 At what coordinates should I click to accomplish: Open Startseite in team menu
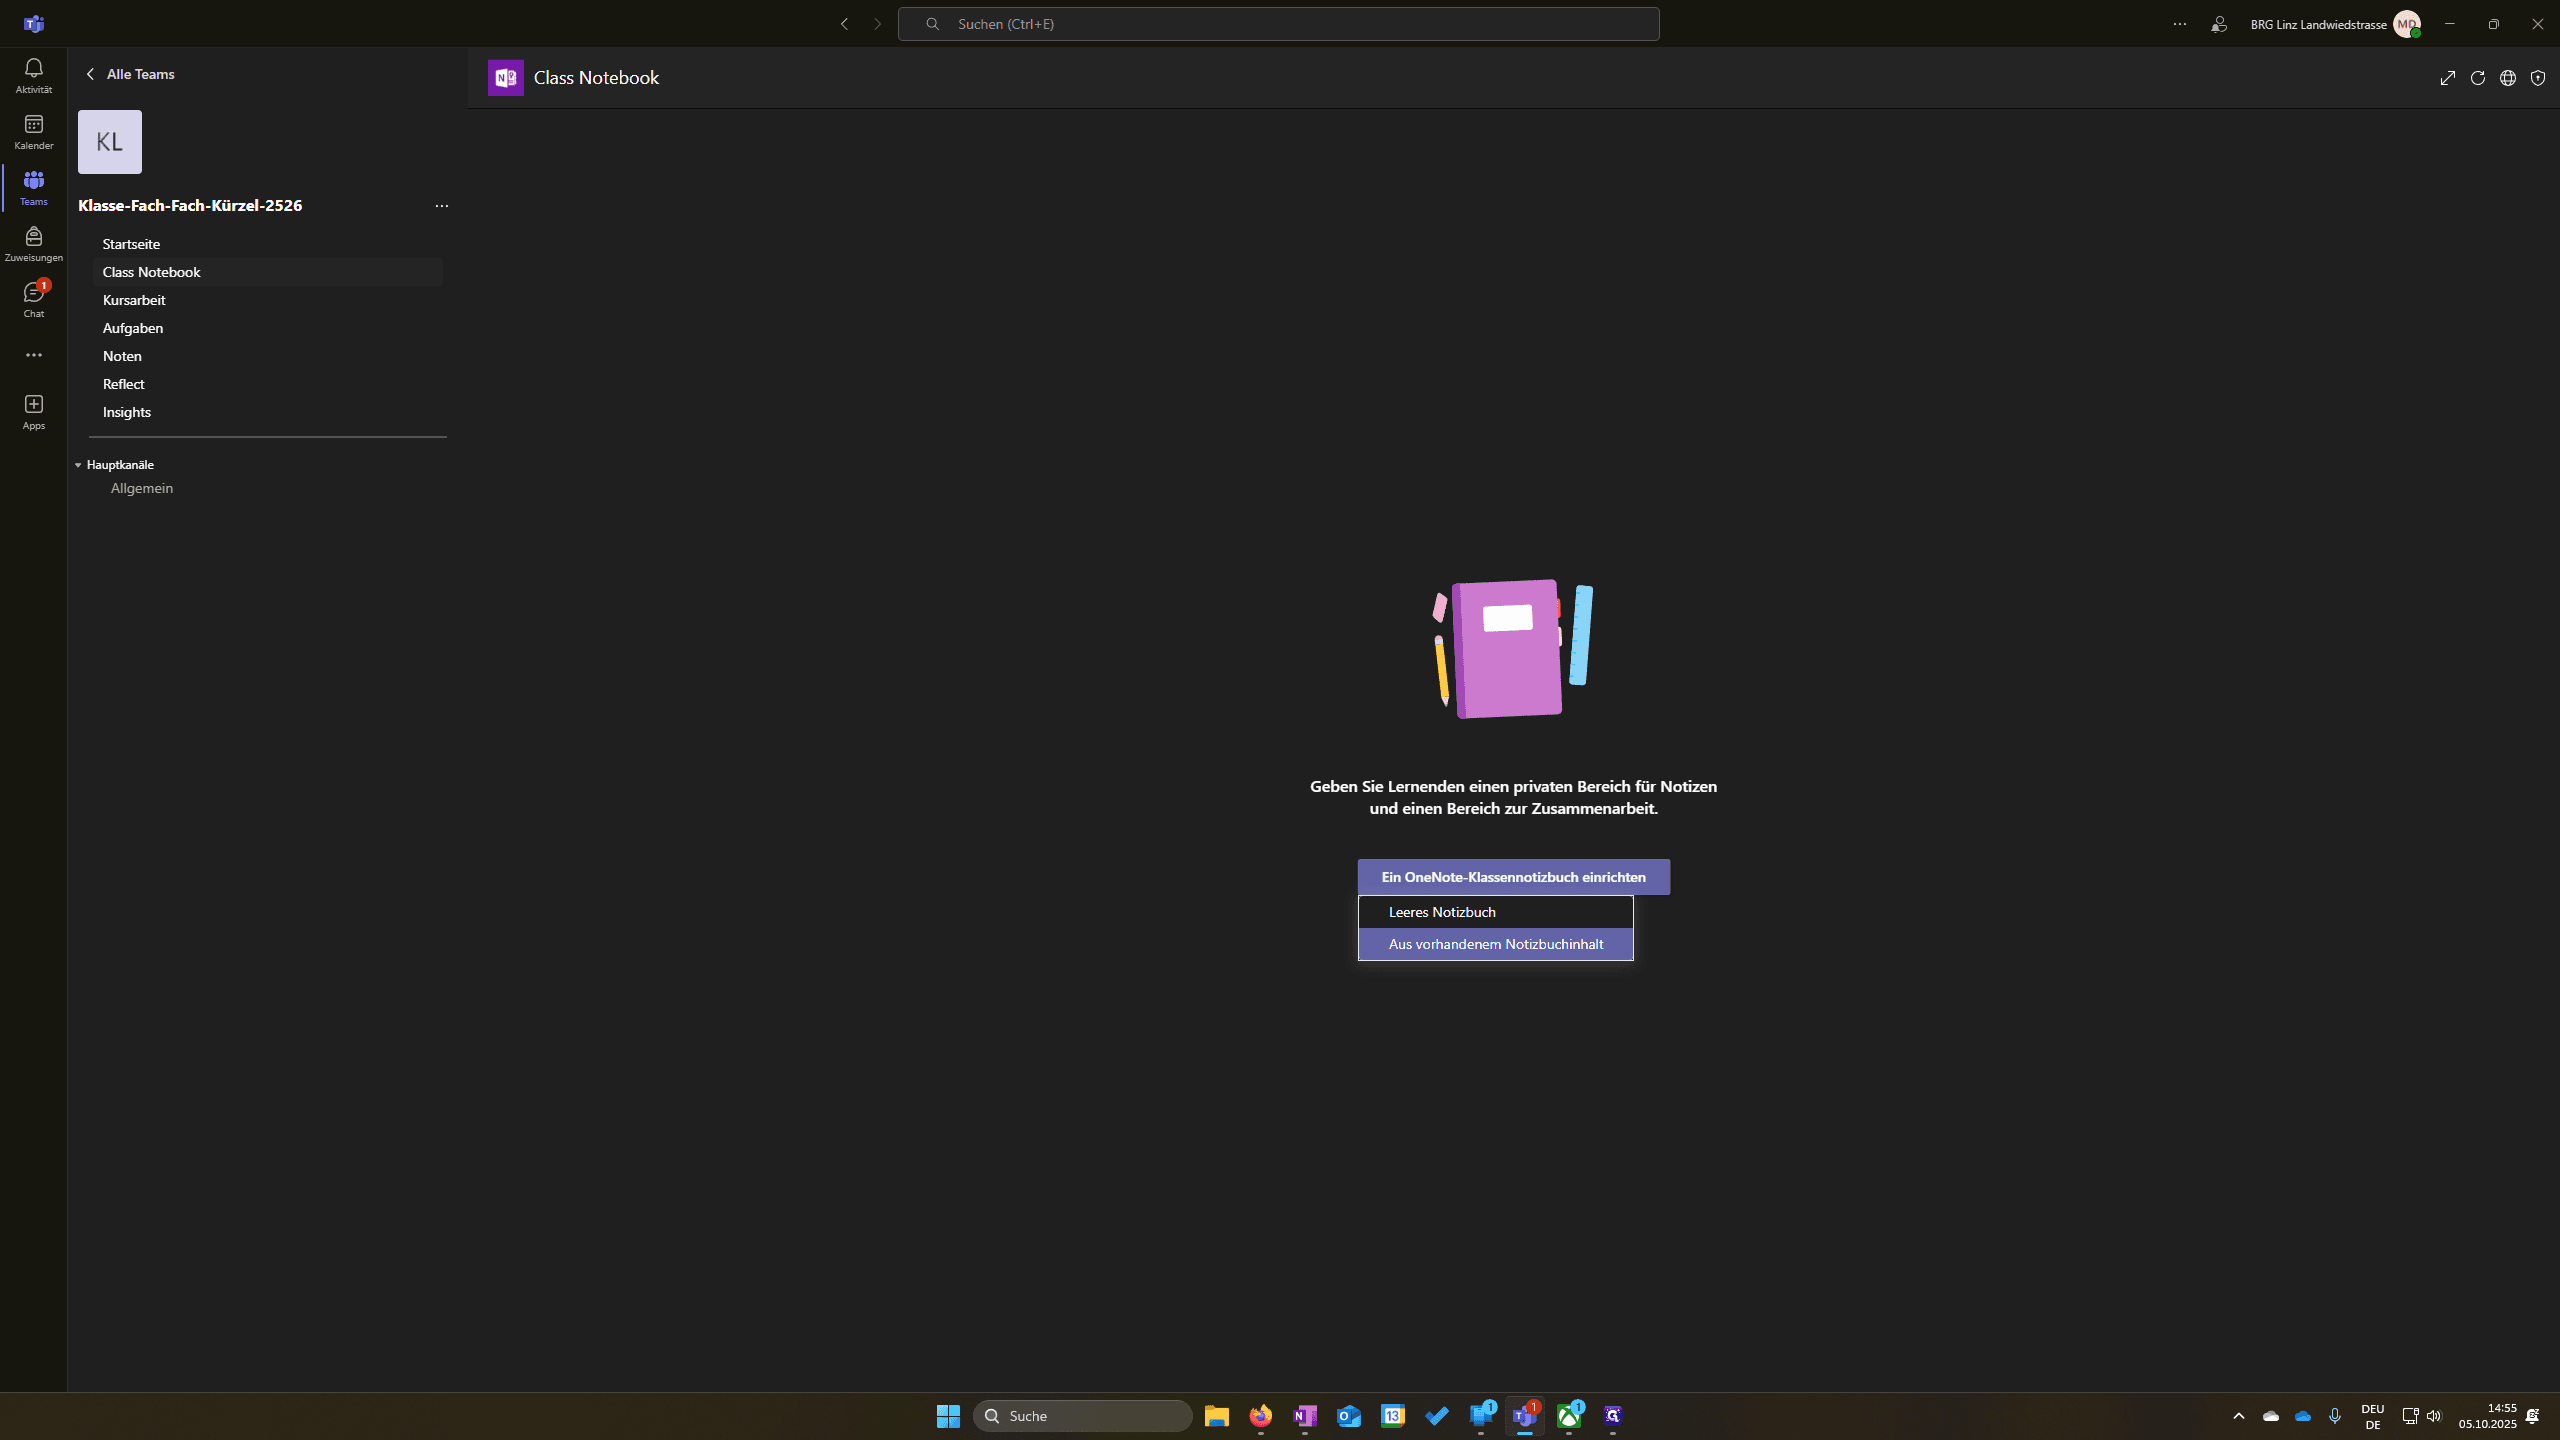267,244
